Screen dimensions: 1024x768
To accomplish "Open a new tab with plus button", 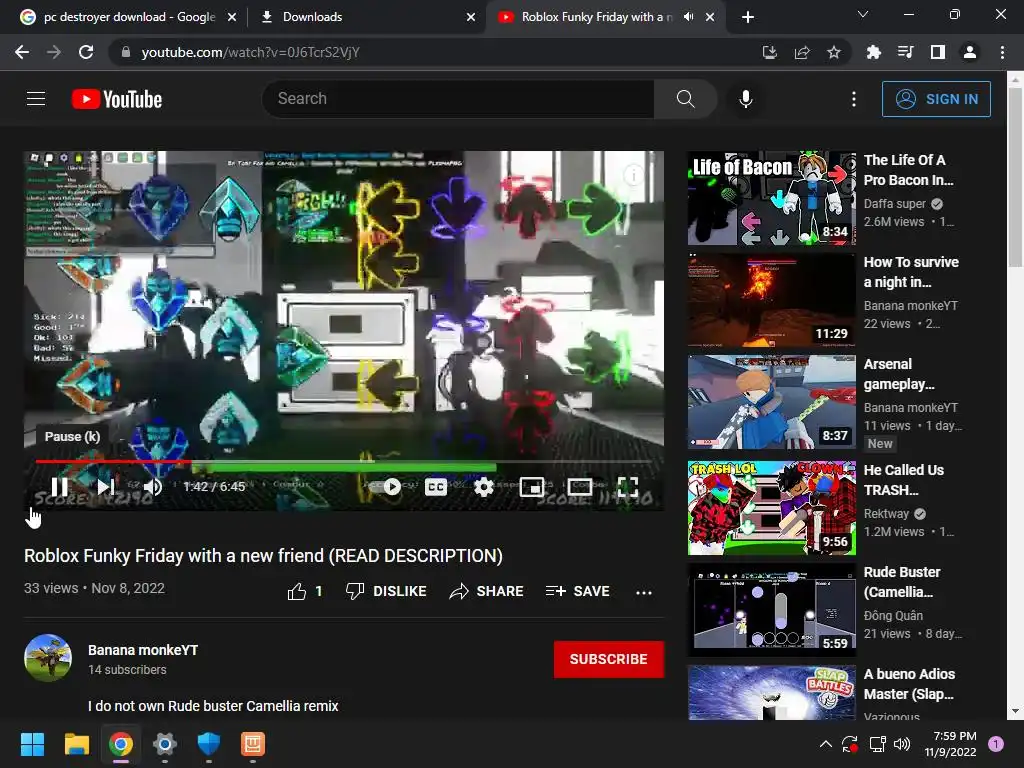I will pos(748,17).
